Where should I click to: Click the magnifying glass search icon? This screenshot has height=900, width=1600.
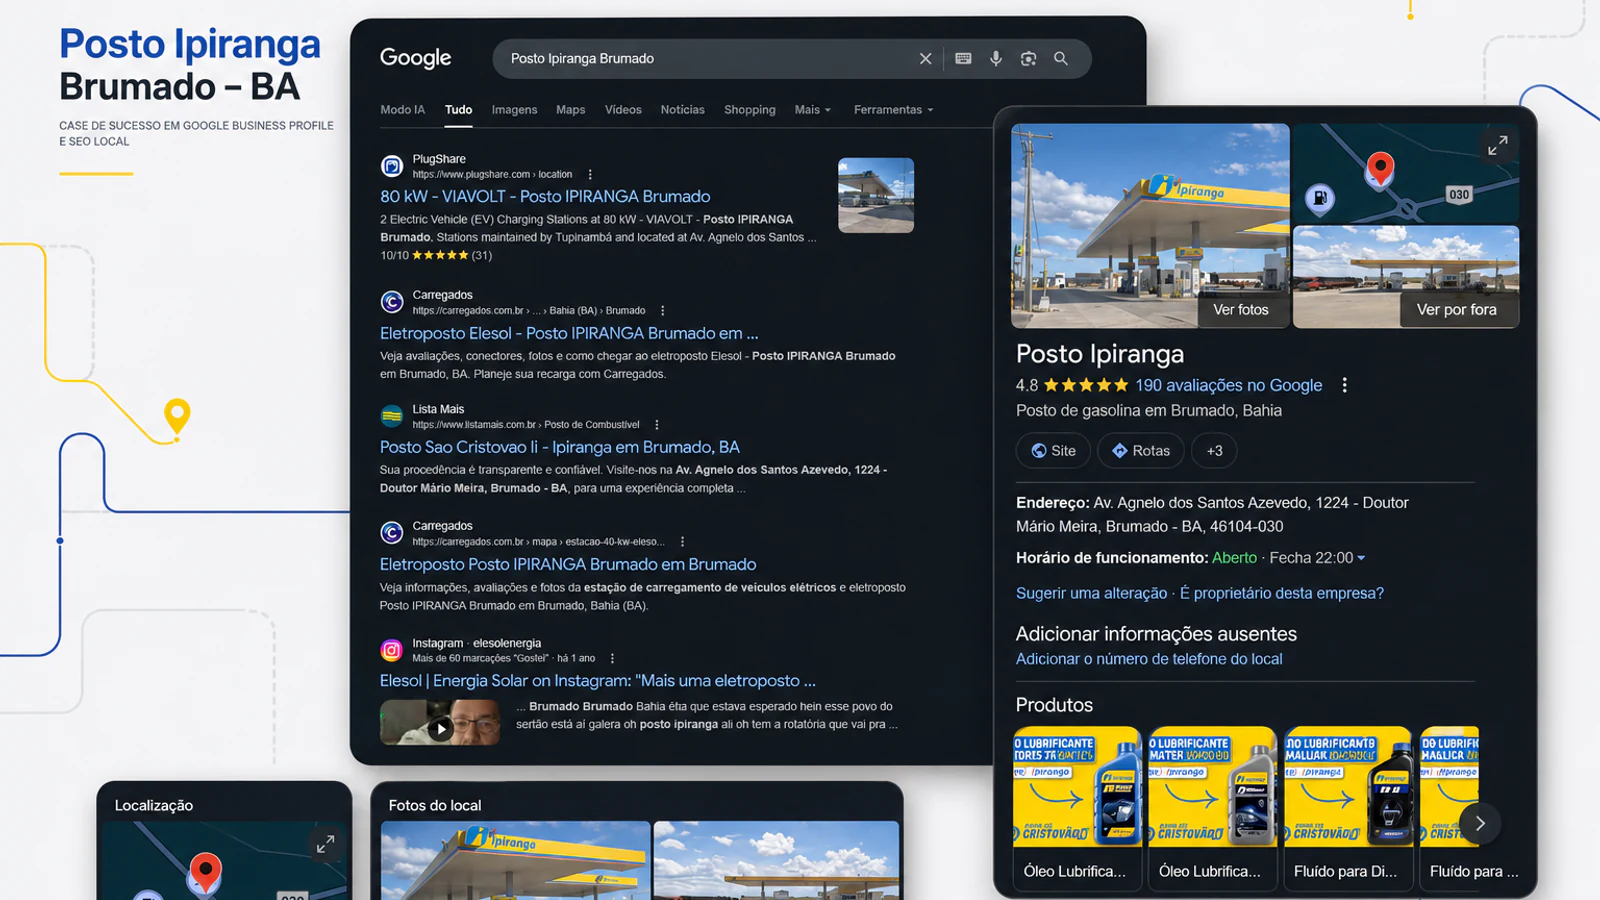pos(1061,59)
